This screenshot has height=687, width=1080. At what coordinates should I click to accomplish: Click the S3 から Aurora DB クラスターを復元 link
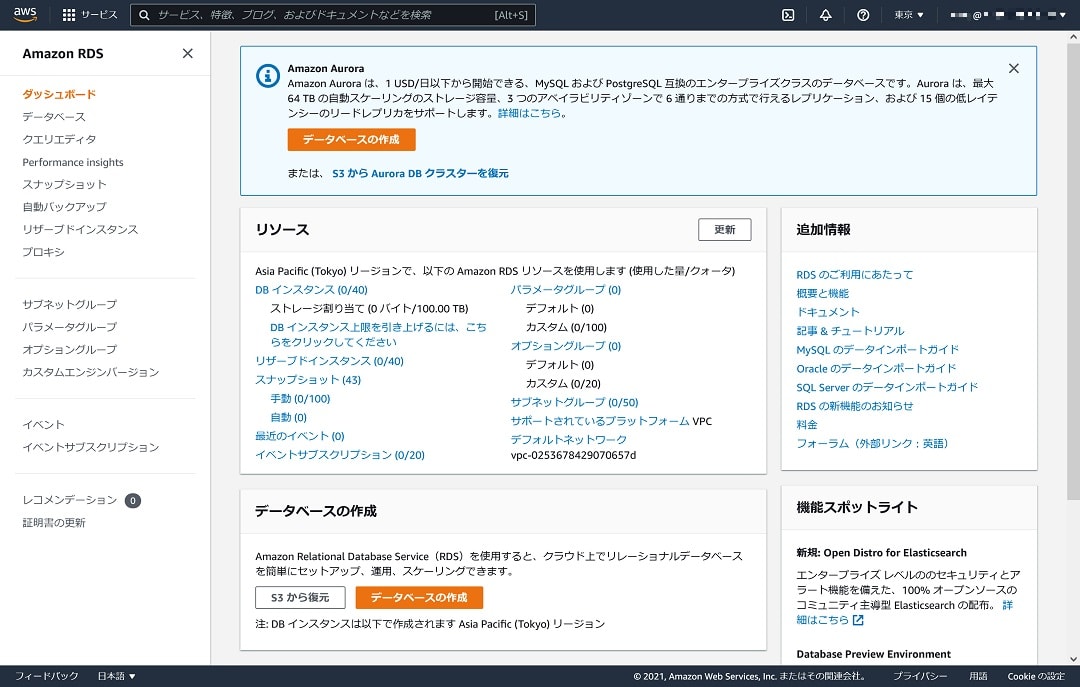(x=420, y=174)
